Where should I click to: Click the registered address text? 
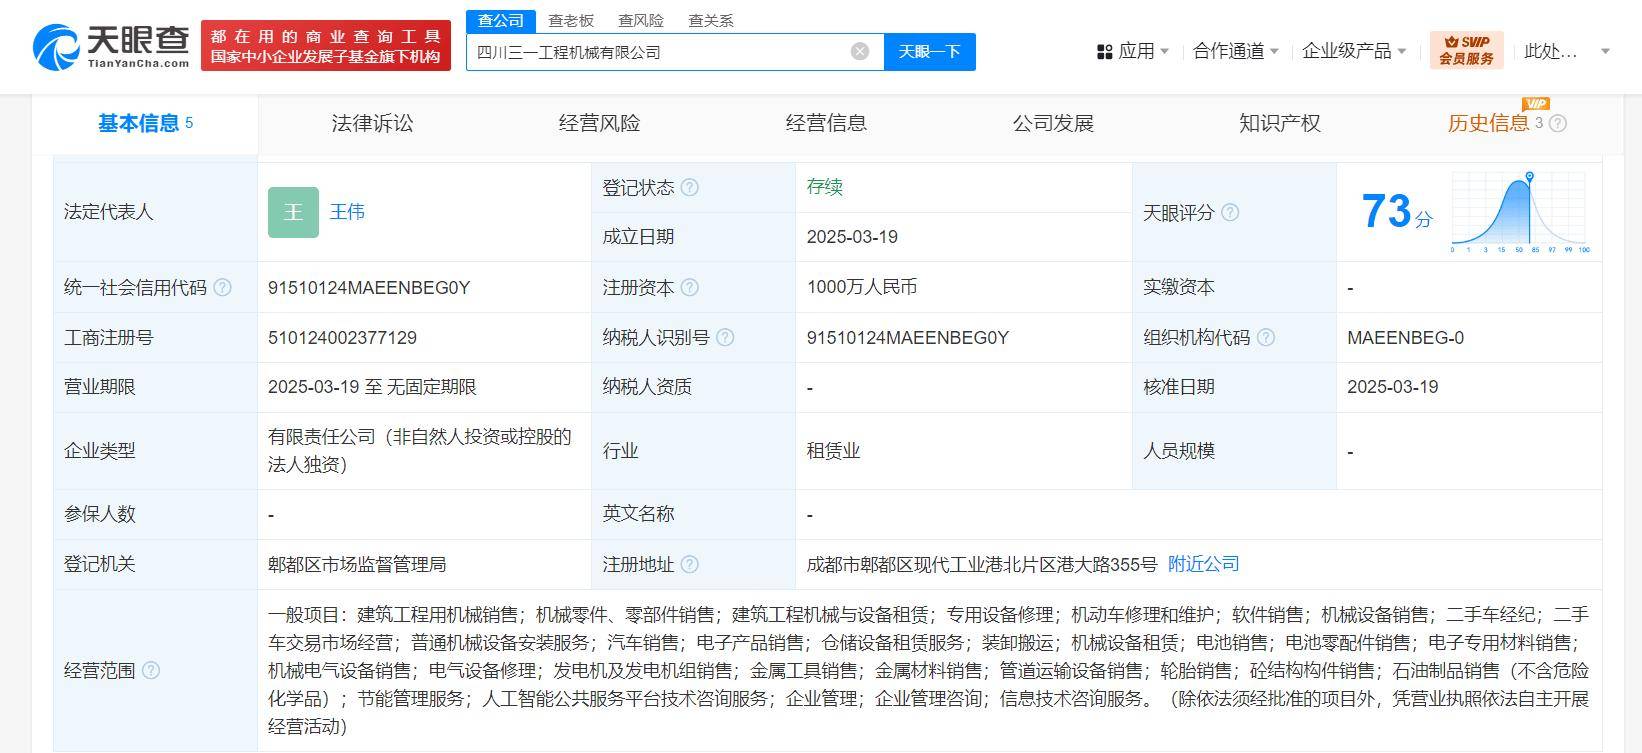[982, 565]
